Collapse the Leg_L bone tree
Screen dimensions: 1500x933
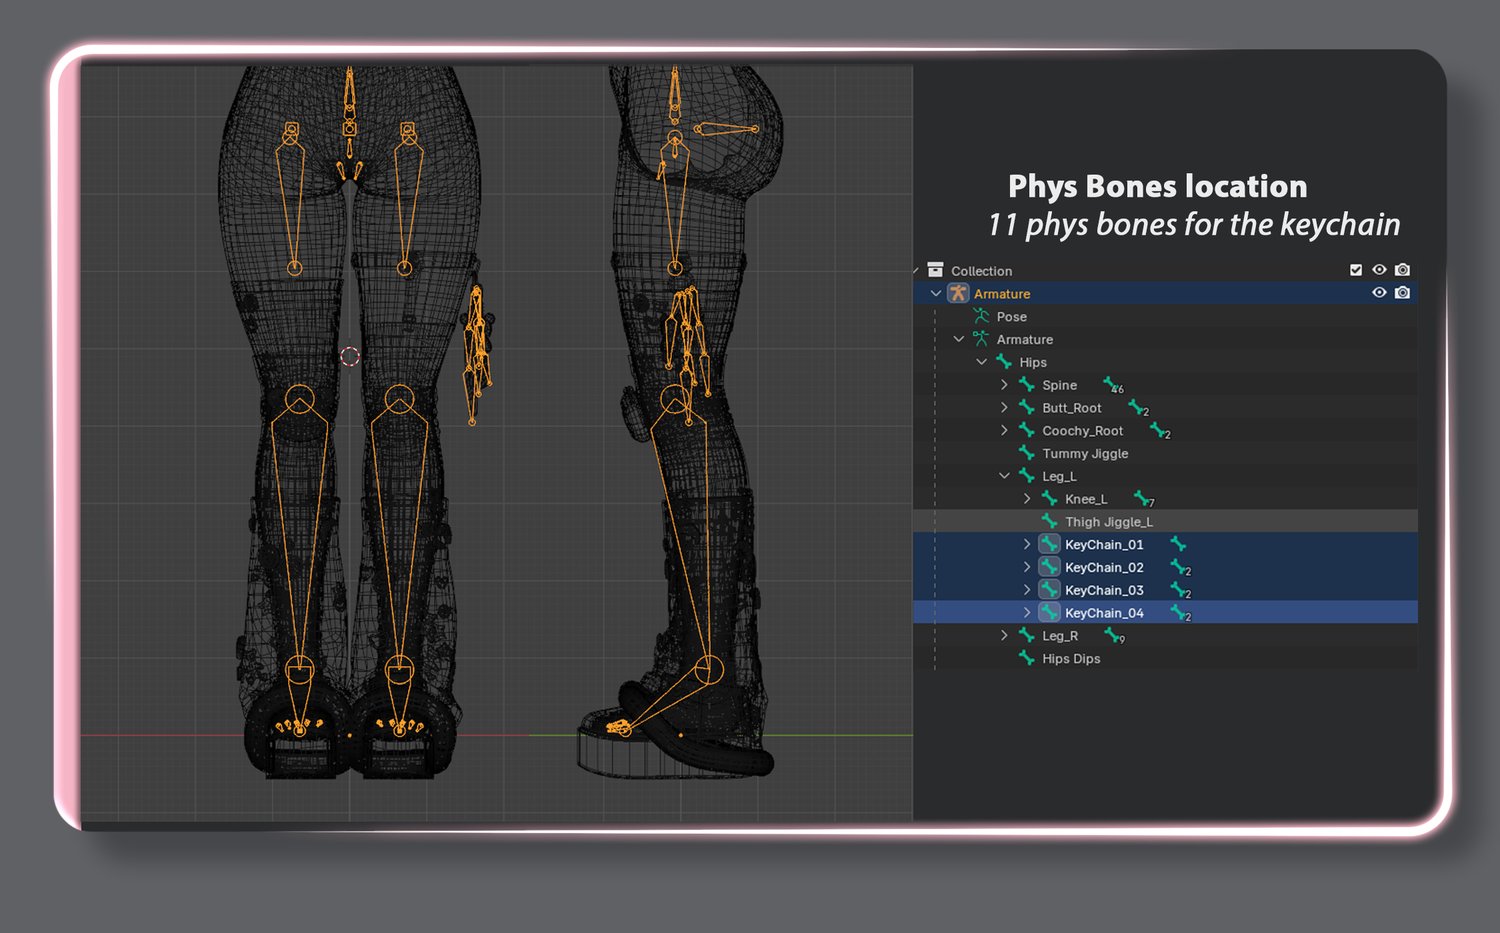tap(1004, 476)
